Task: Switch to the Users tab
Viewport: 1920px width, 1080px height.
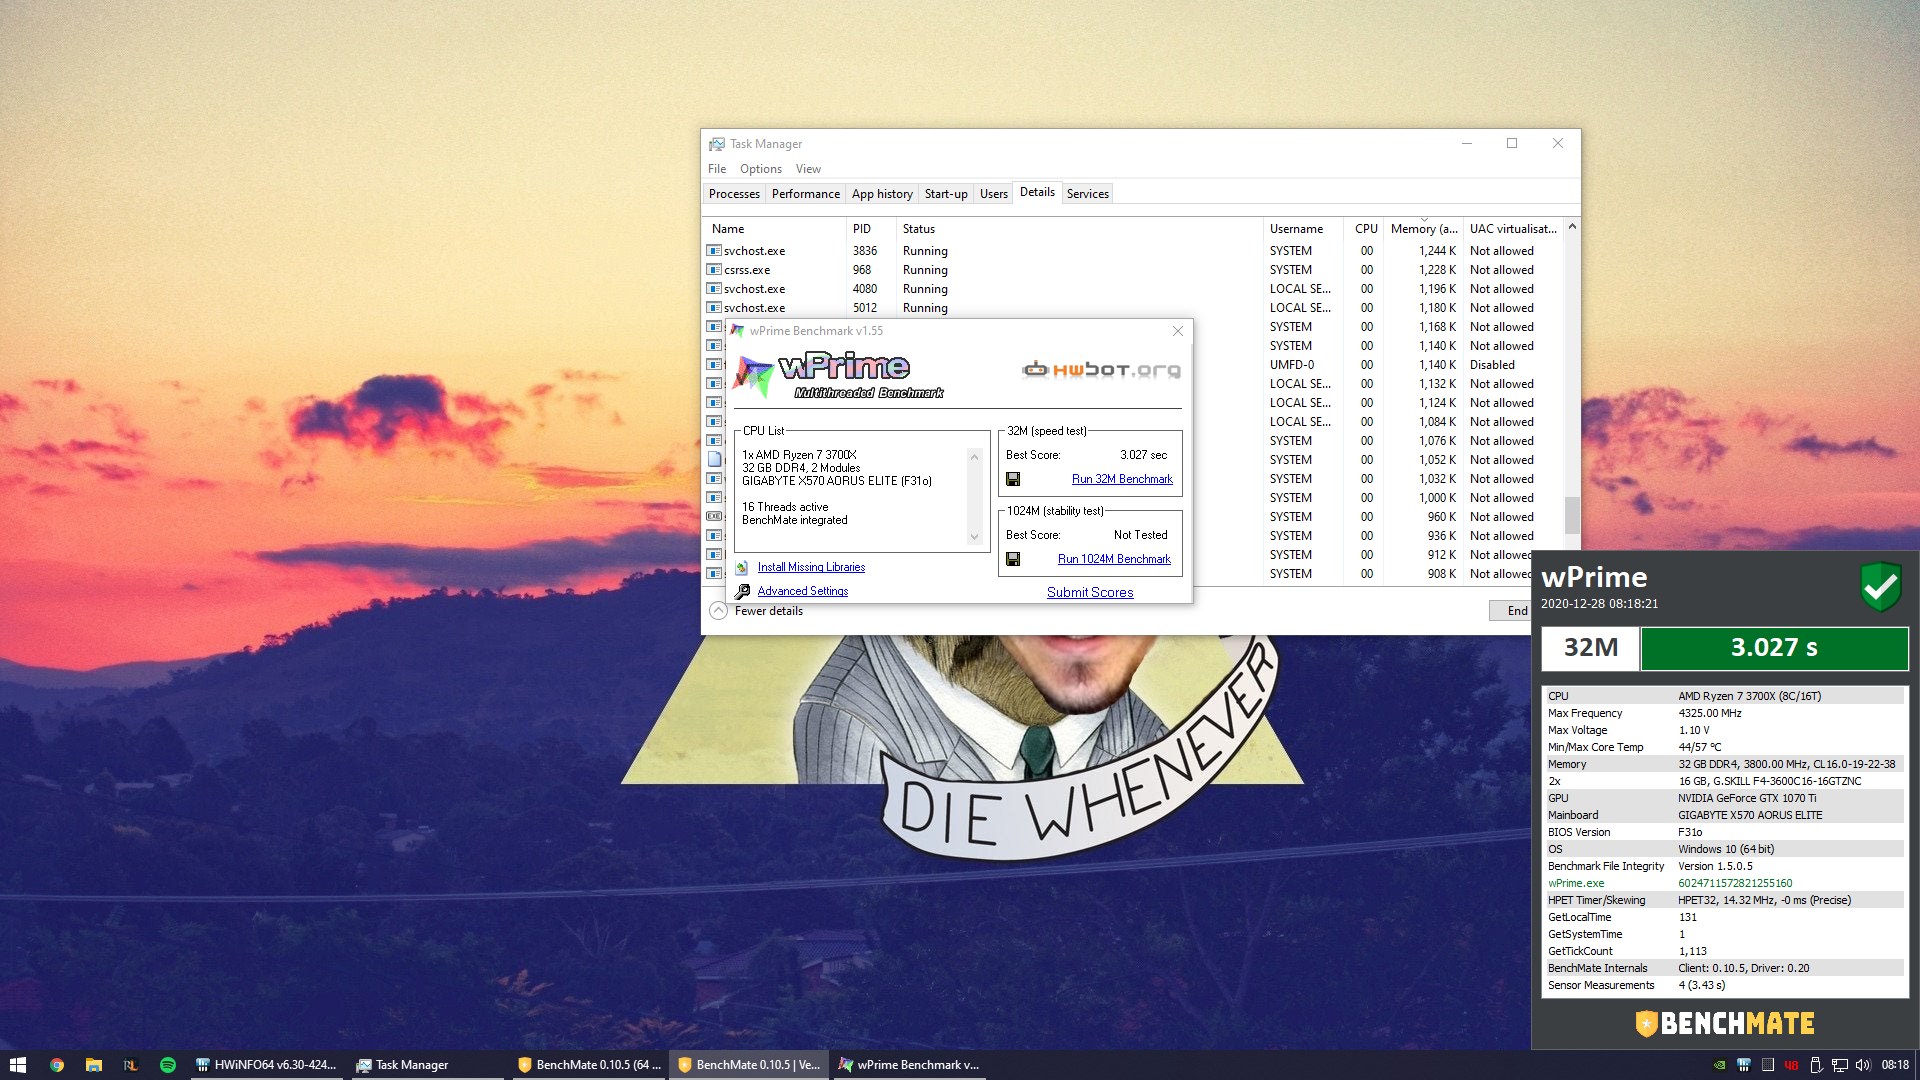Action: [993, 194]
